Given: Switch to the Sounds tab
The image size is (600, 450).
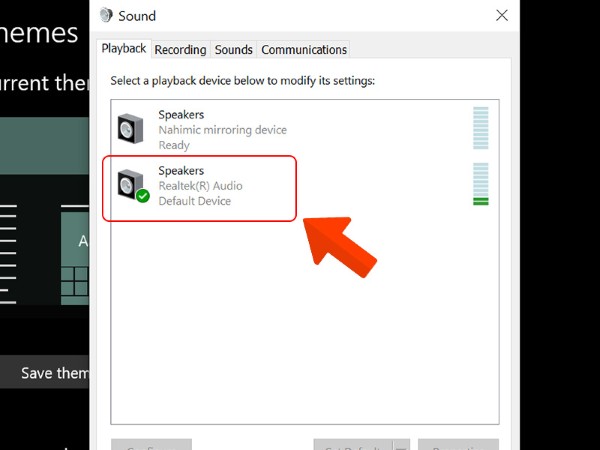Looking at the screenshot, I should [x=233, y=49].
